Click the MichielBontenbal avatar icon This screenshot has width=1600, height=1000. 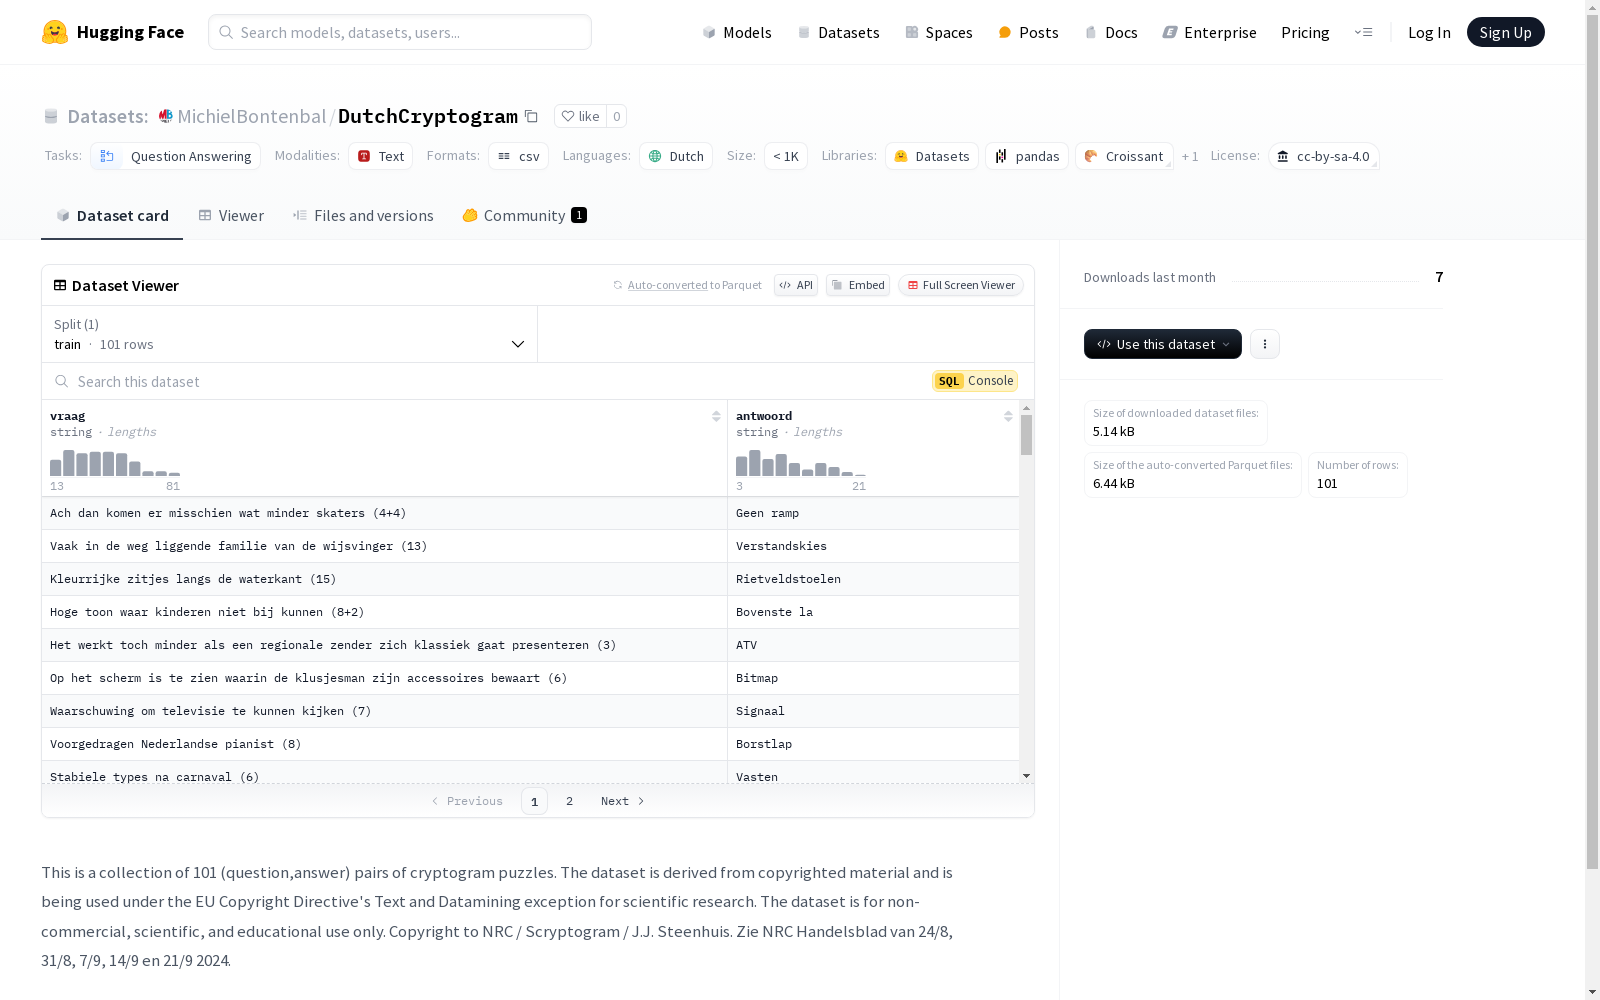pos(166,116)
